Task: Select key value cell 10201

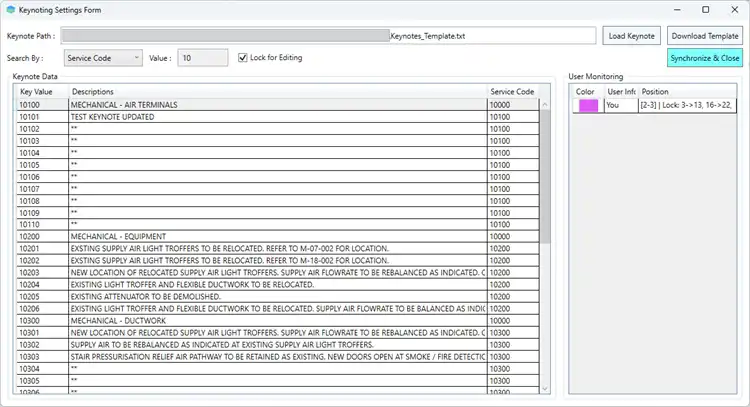Action: (x=43, y=248)
